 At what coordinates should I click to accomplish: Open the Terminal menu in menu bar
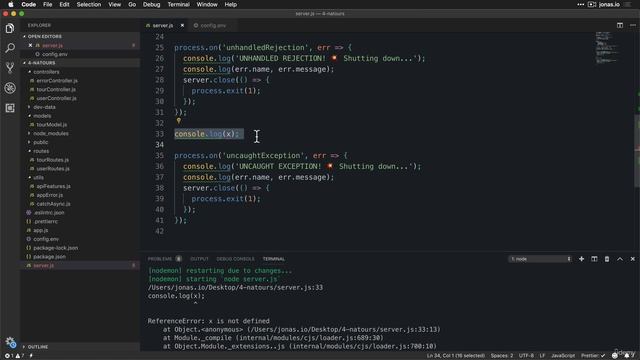[178, 4]
